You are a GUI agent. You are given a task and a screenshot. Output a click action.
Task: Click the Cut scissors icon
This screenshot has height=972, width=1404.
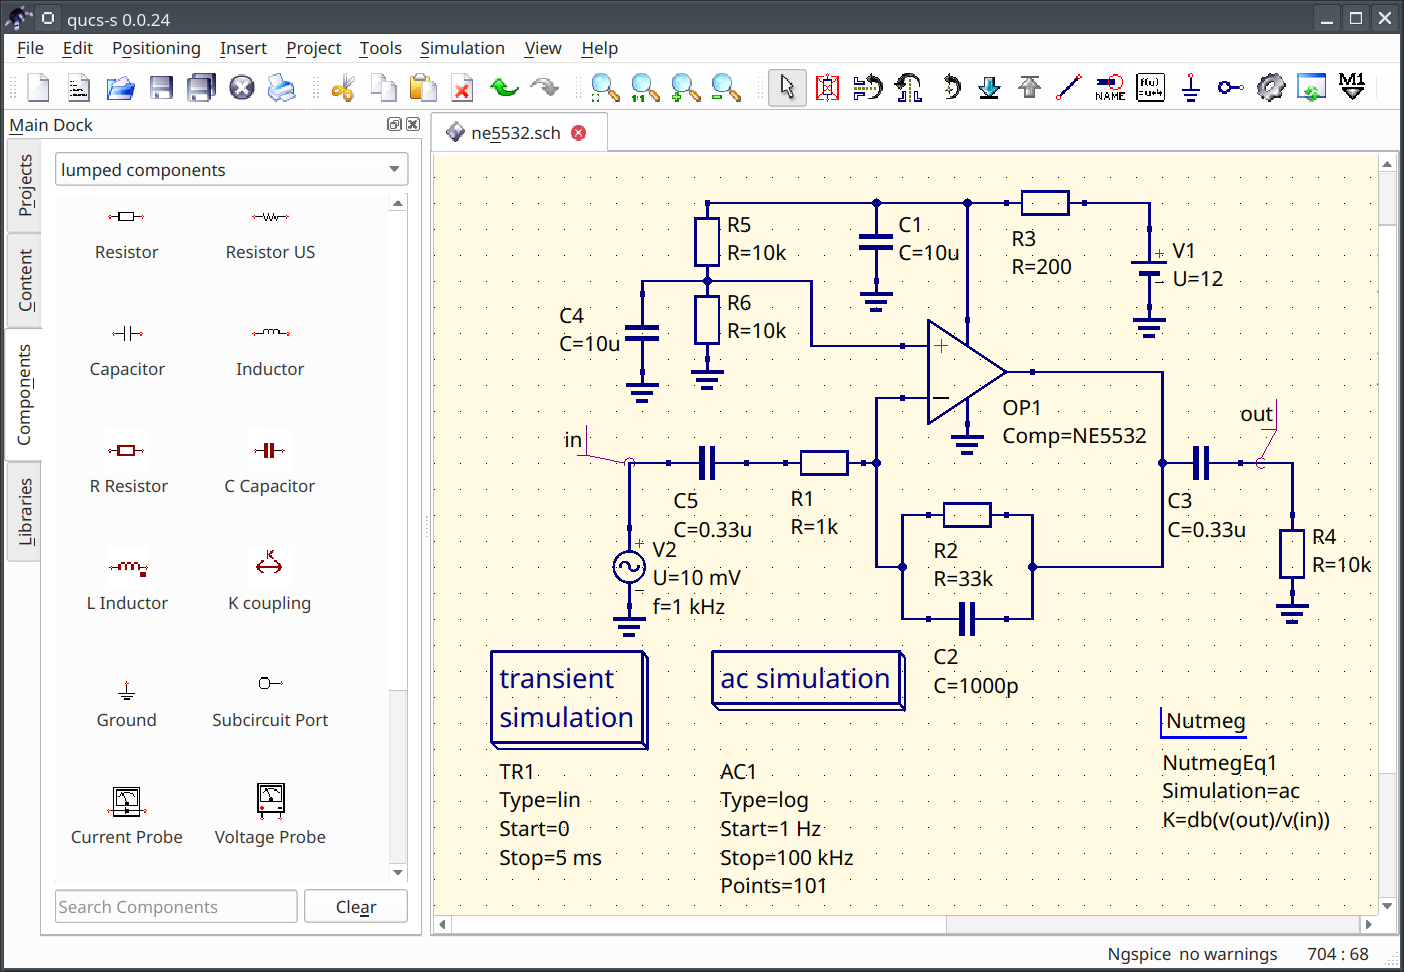[343, 88]
